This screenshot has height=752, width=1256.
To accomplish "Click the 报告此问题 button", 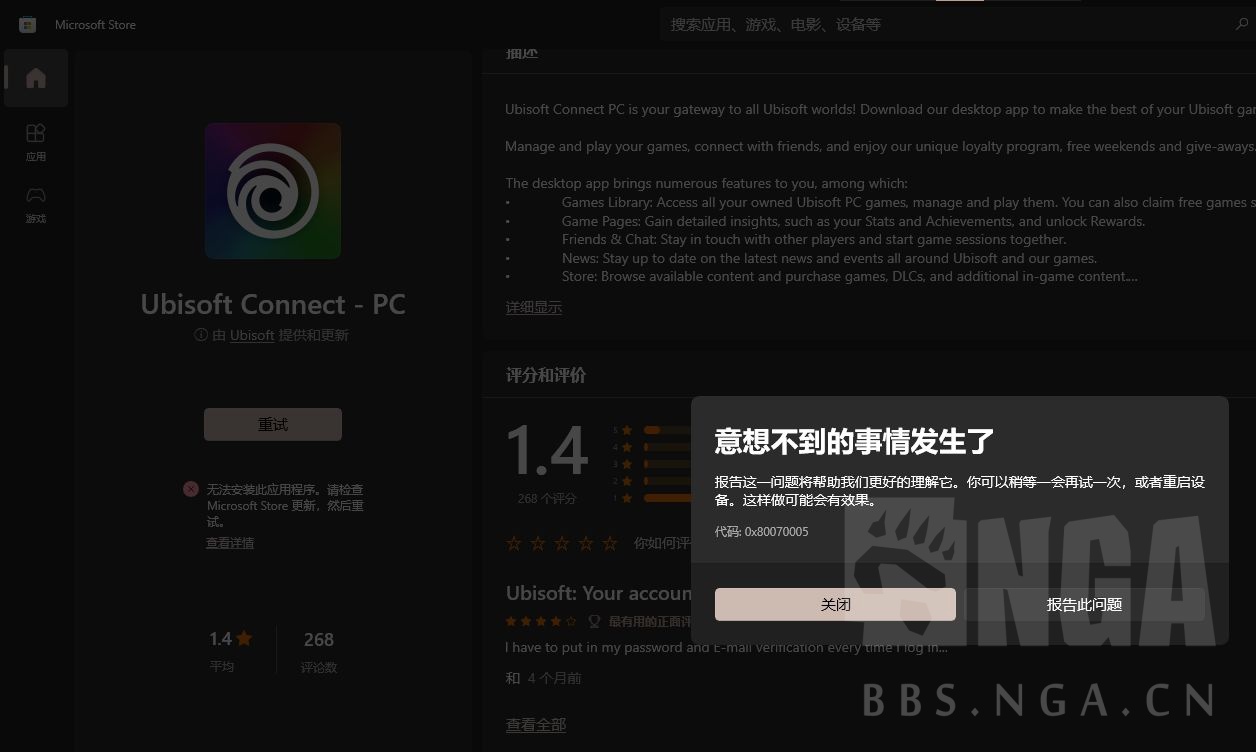I will (1085, 604).
